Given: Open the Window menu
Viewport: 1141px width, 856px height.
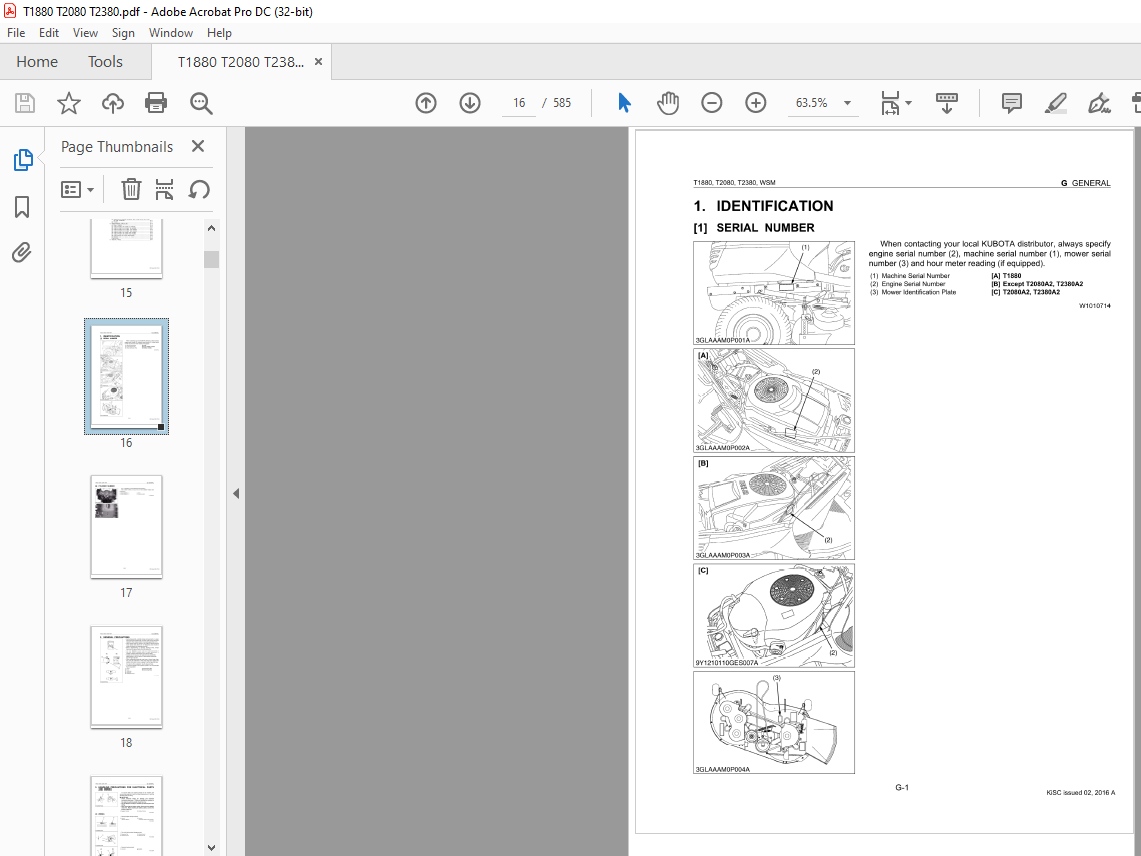Looking at the screenshot, I should [171, 33].
